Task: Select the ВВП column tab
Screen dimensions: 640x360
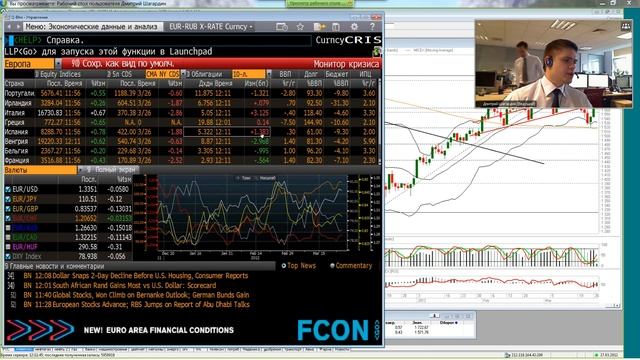Action: pyautogui.click(x=286, y=74)
